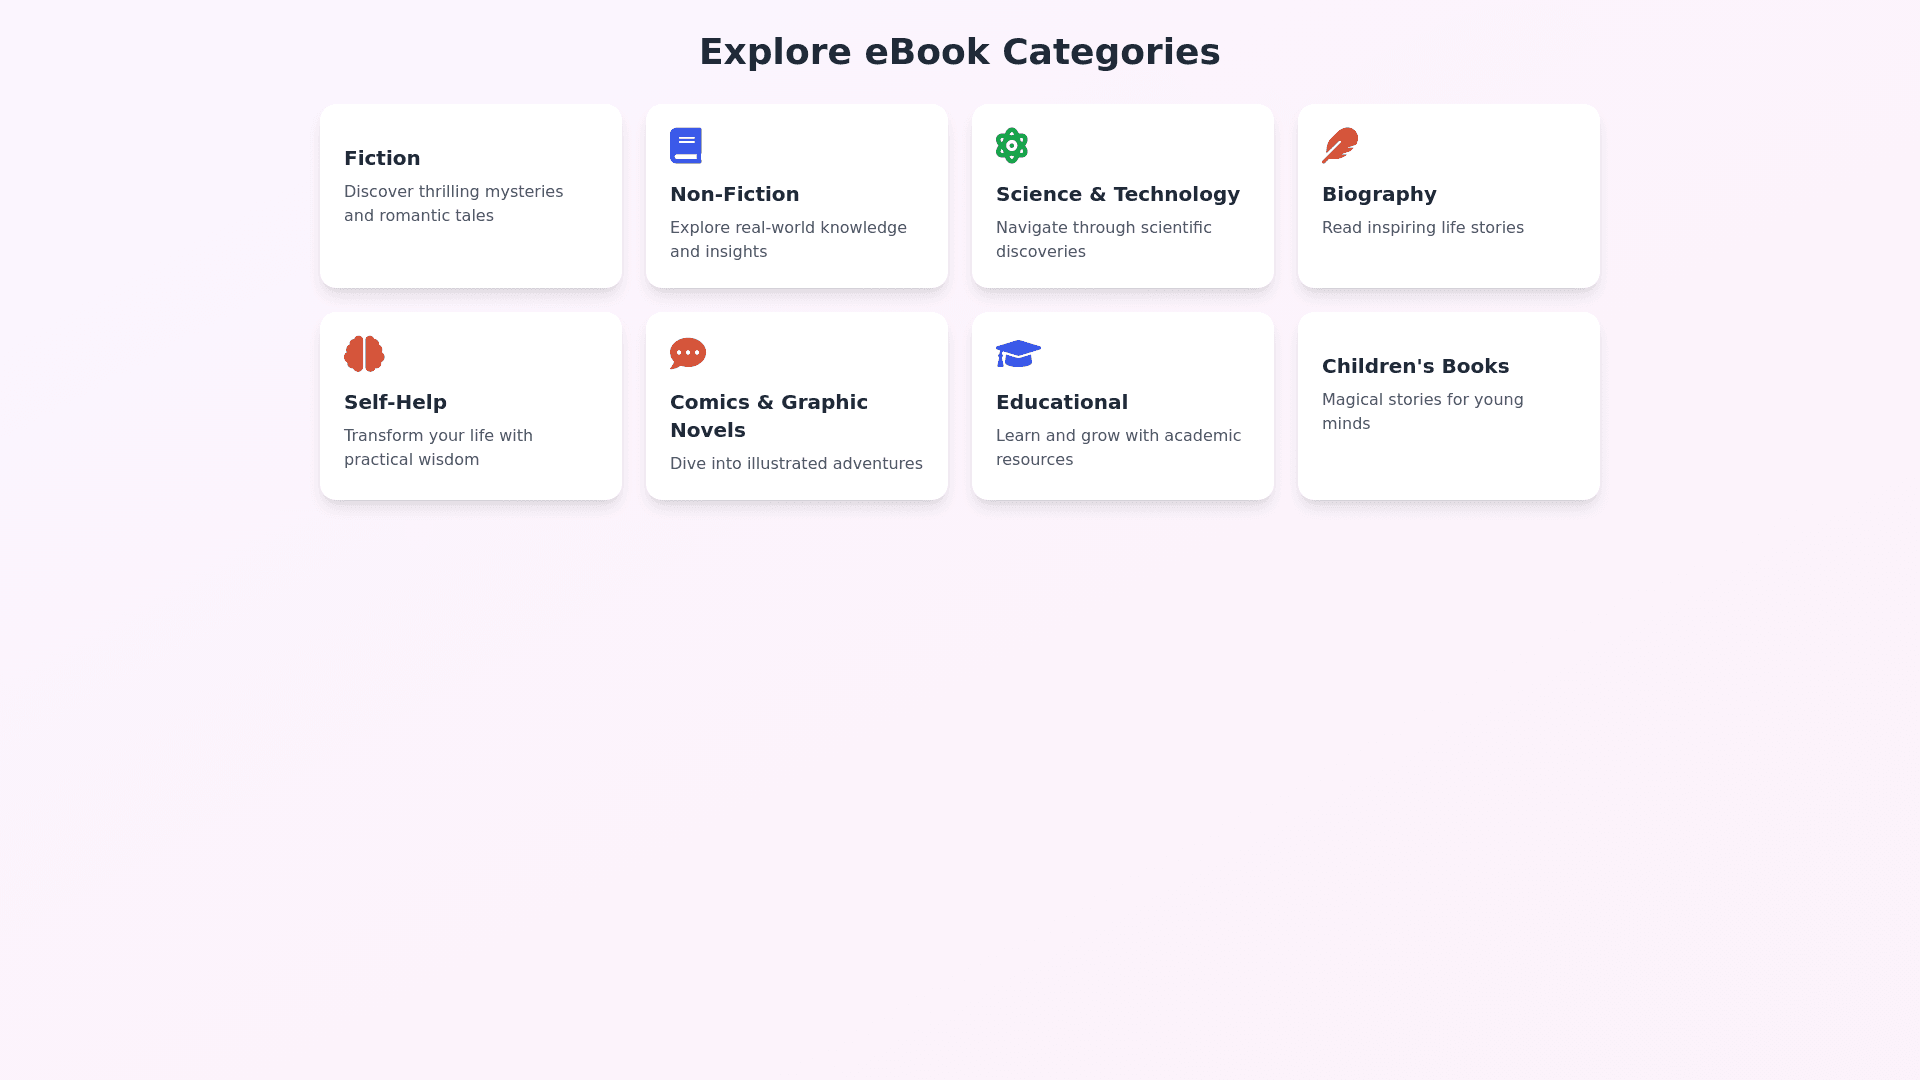Click the red feather quill icon

click(1340, 146)
